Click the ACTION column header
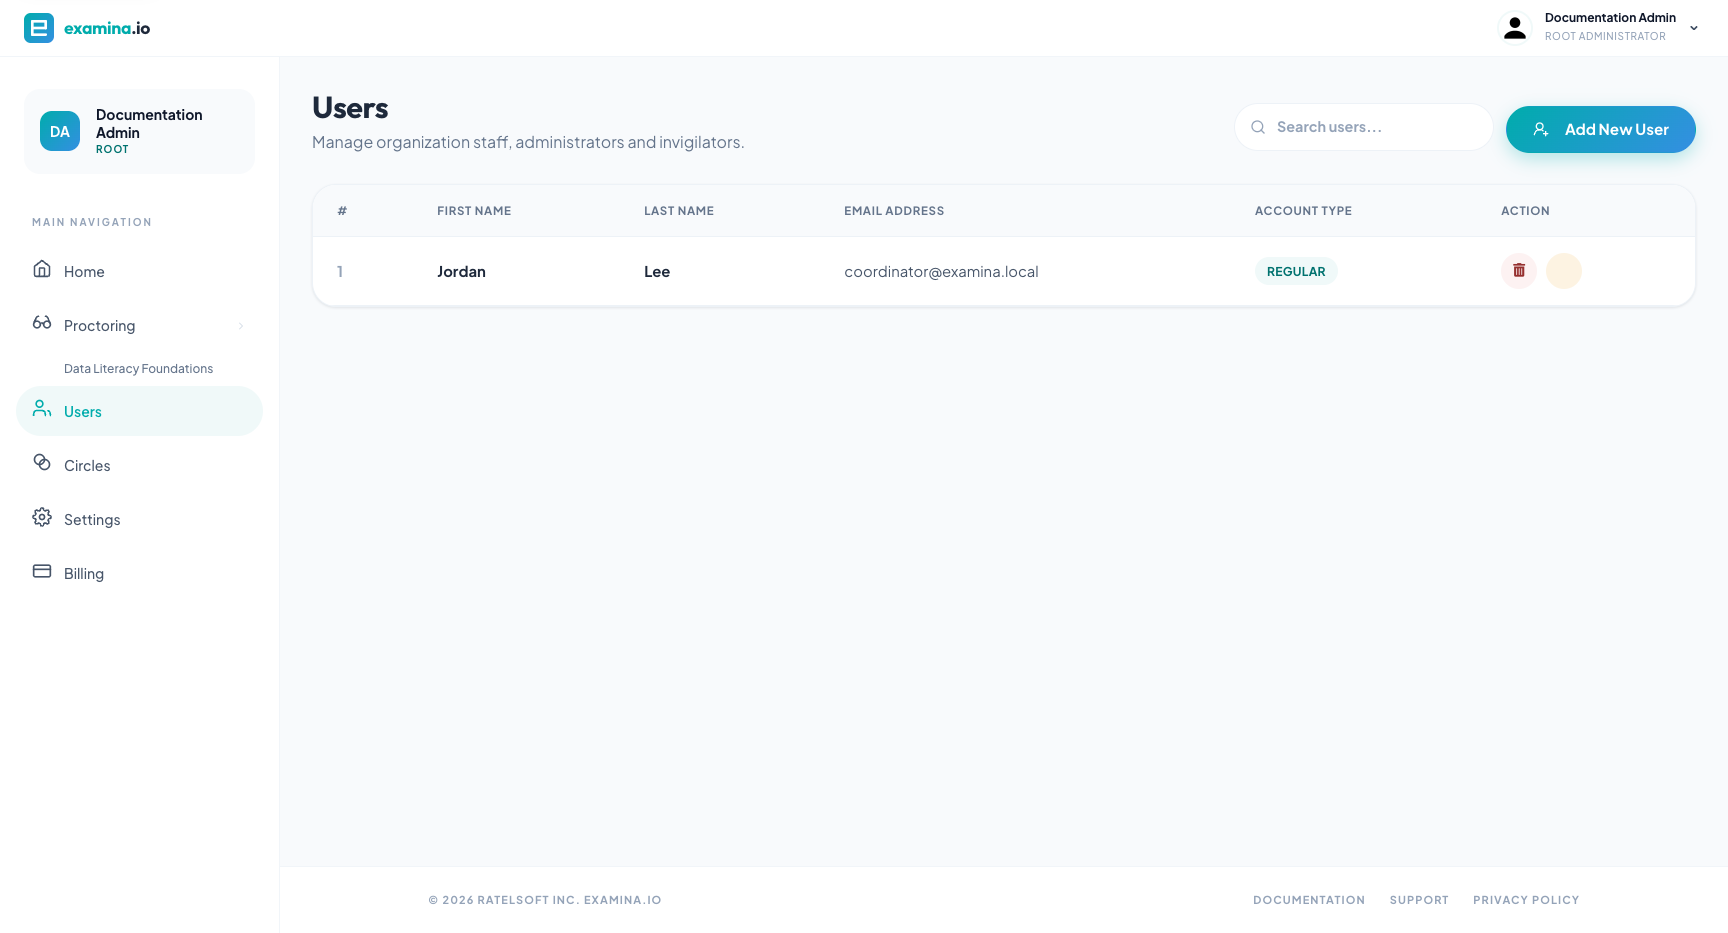The image size is (1728, 933). coord(1525,211)
